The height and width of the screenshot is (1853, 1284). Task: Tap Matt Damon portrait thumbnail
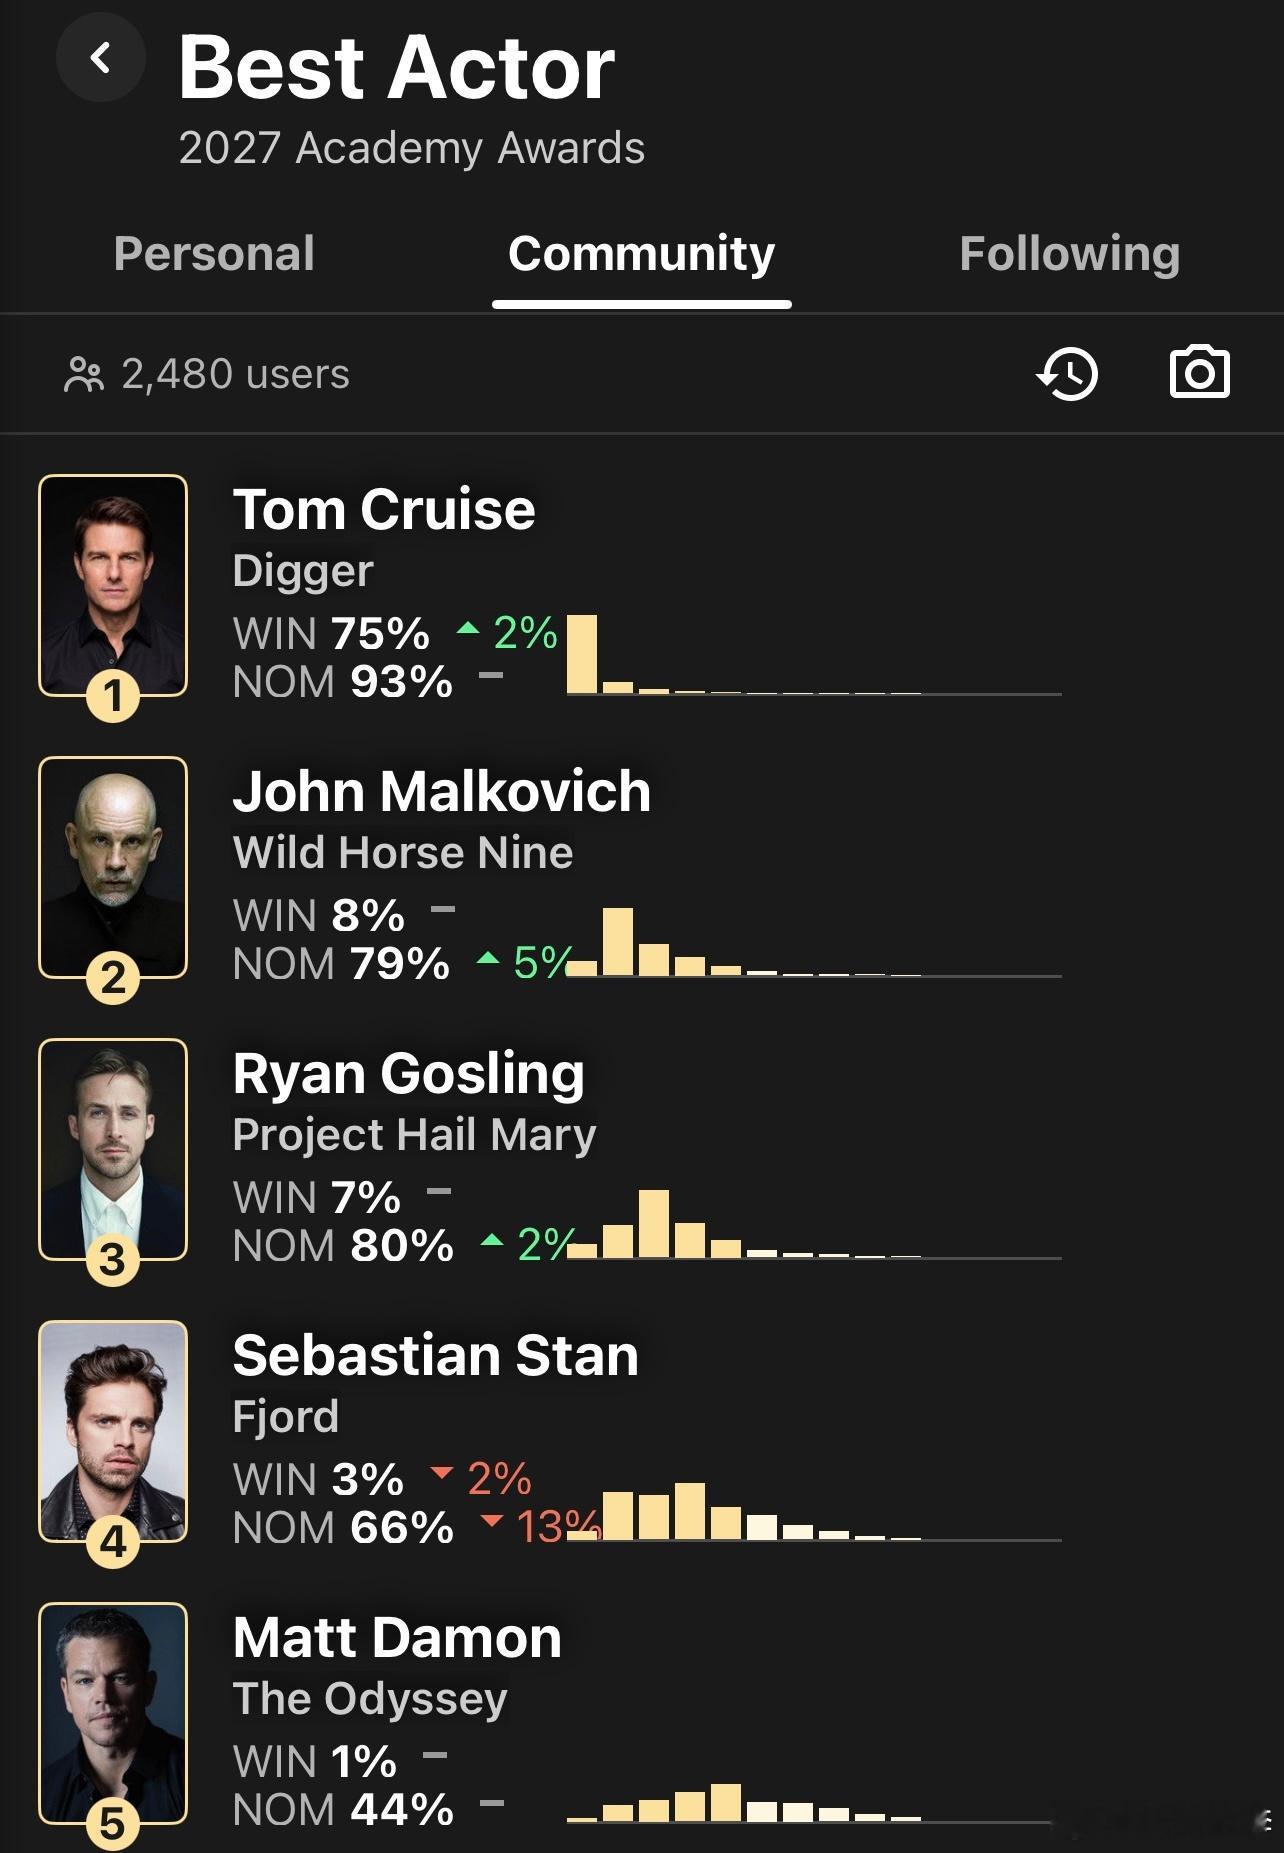coord(113,1713)
